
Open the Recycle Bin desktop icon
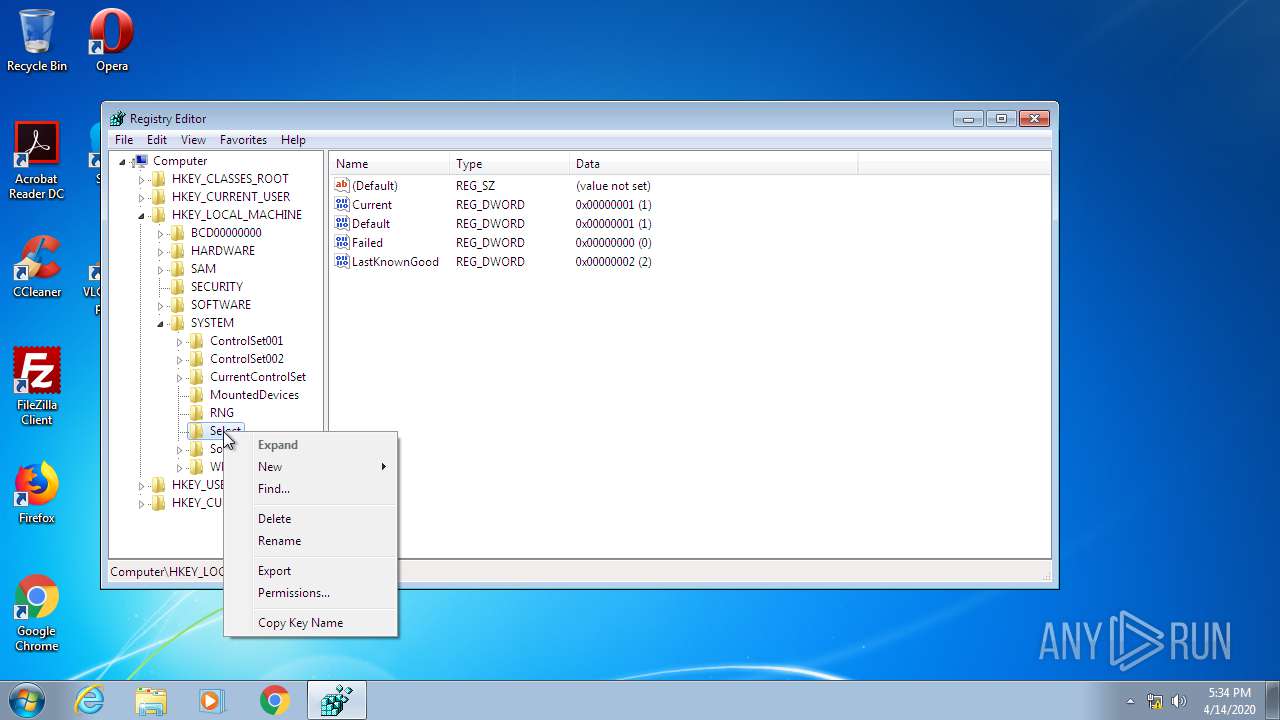pyautogui.click(x=37, y=40)
